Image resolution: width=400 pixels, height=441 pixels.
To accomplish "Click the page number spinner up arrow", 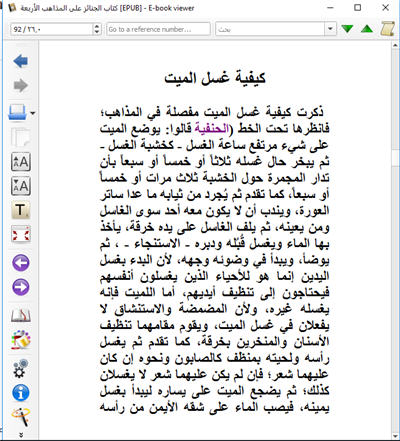I will tap(97, 26).
